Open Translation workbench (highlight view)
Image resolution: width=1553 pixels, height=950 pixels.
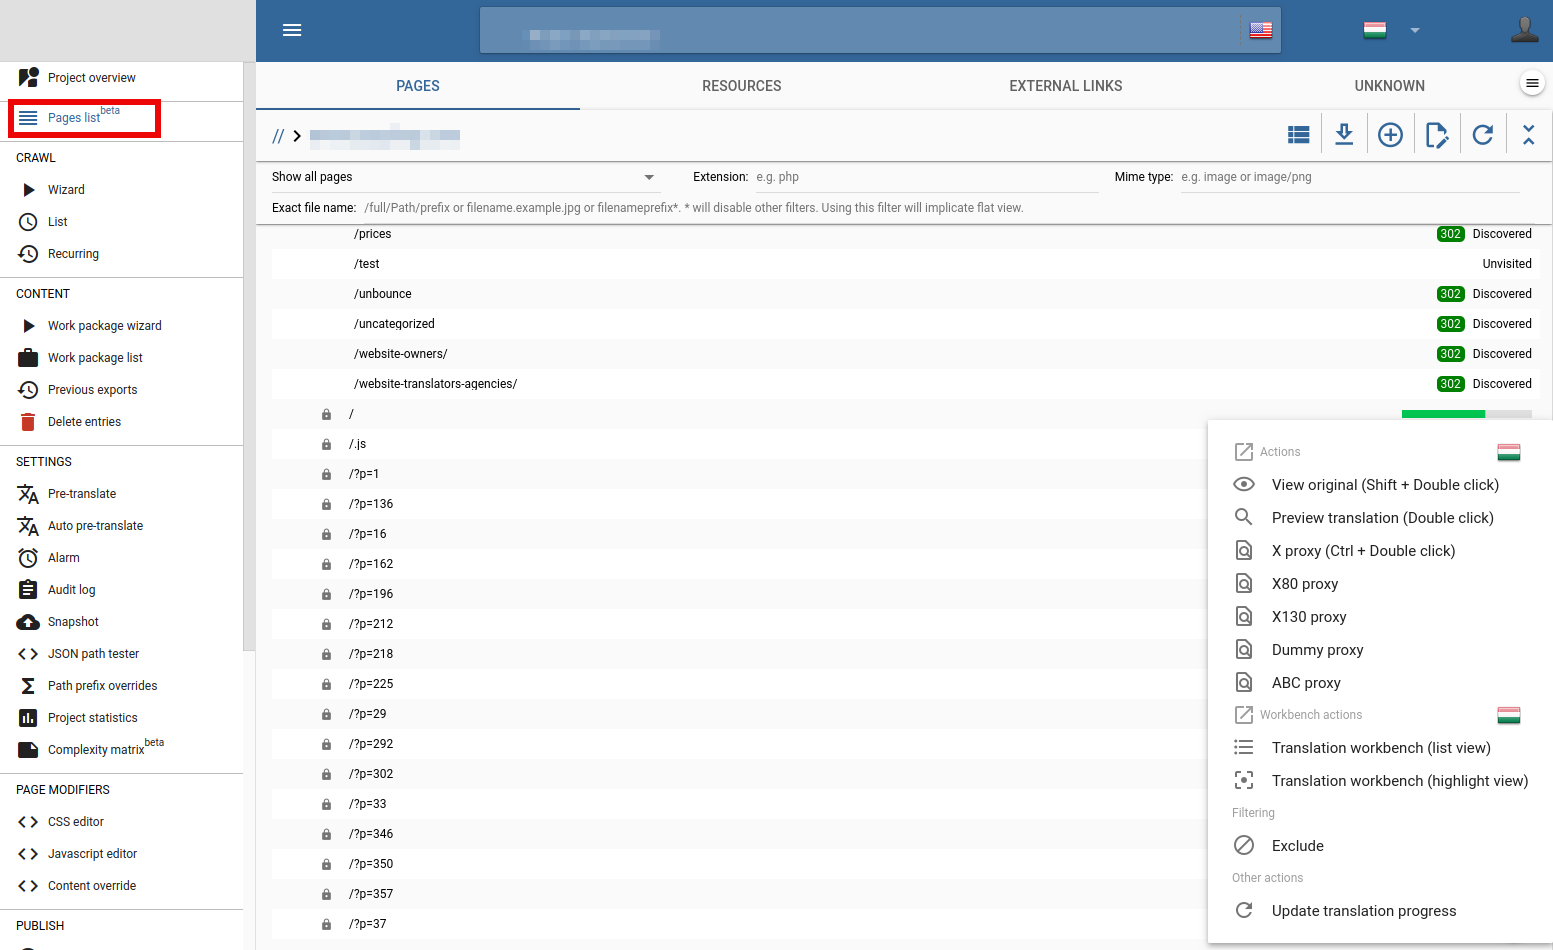coord(1380,781)
